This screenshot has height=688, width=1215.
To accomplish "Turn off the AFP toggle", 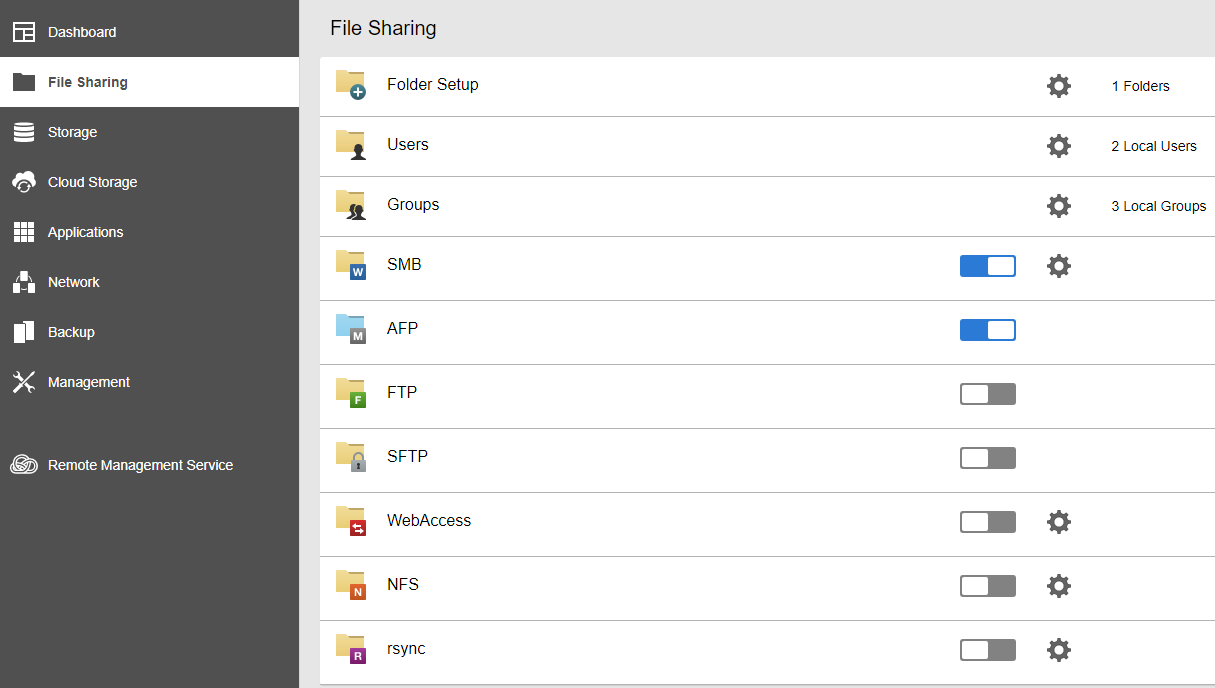I will coord(987,330).
